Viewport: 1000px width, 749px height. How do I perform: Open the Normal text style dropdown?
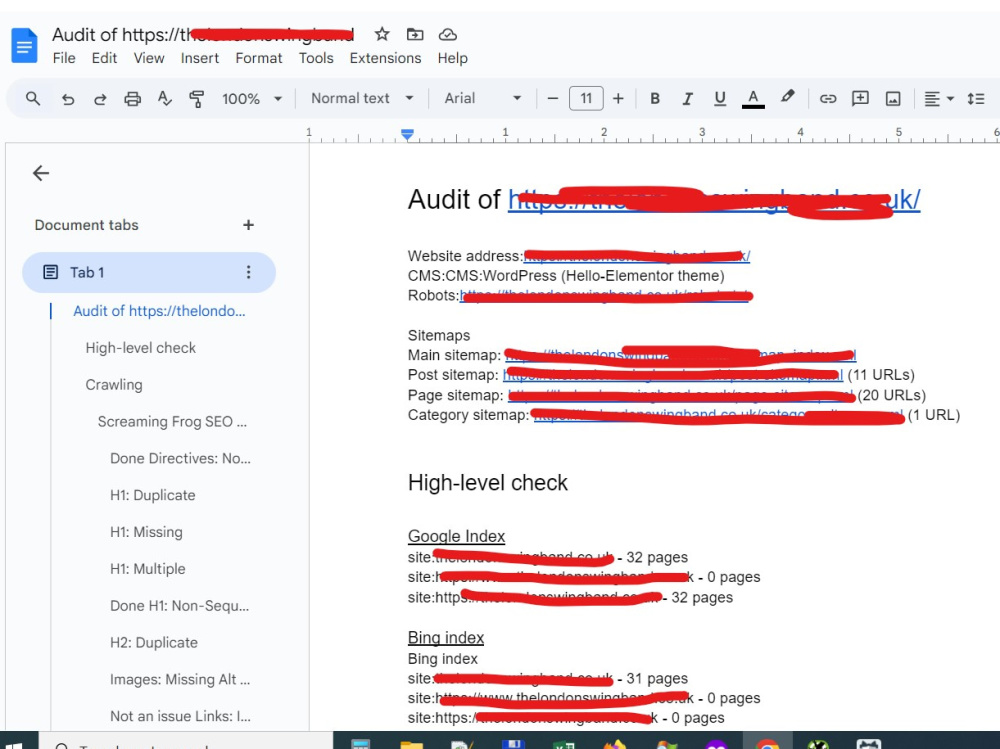click(x=362, y=98)
